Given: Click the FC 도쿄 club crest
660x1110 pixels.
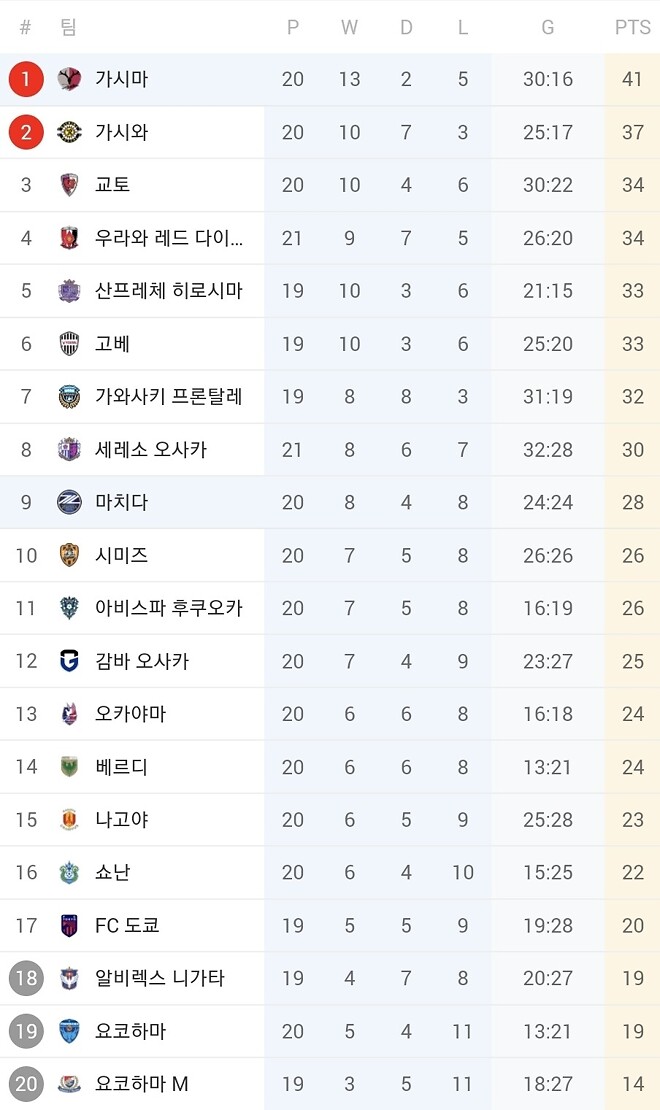Looking at the screenshot, I should (x=69, y=925).
